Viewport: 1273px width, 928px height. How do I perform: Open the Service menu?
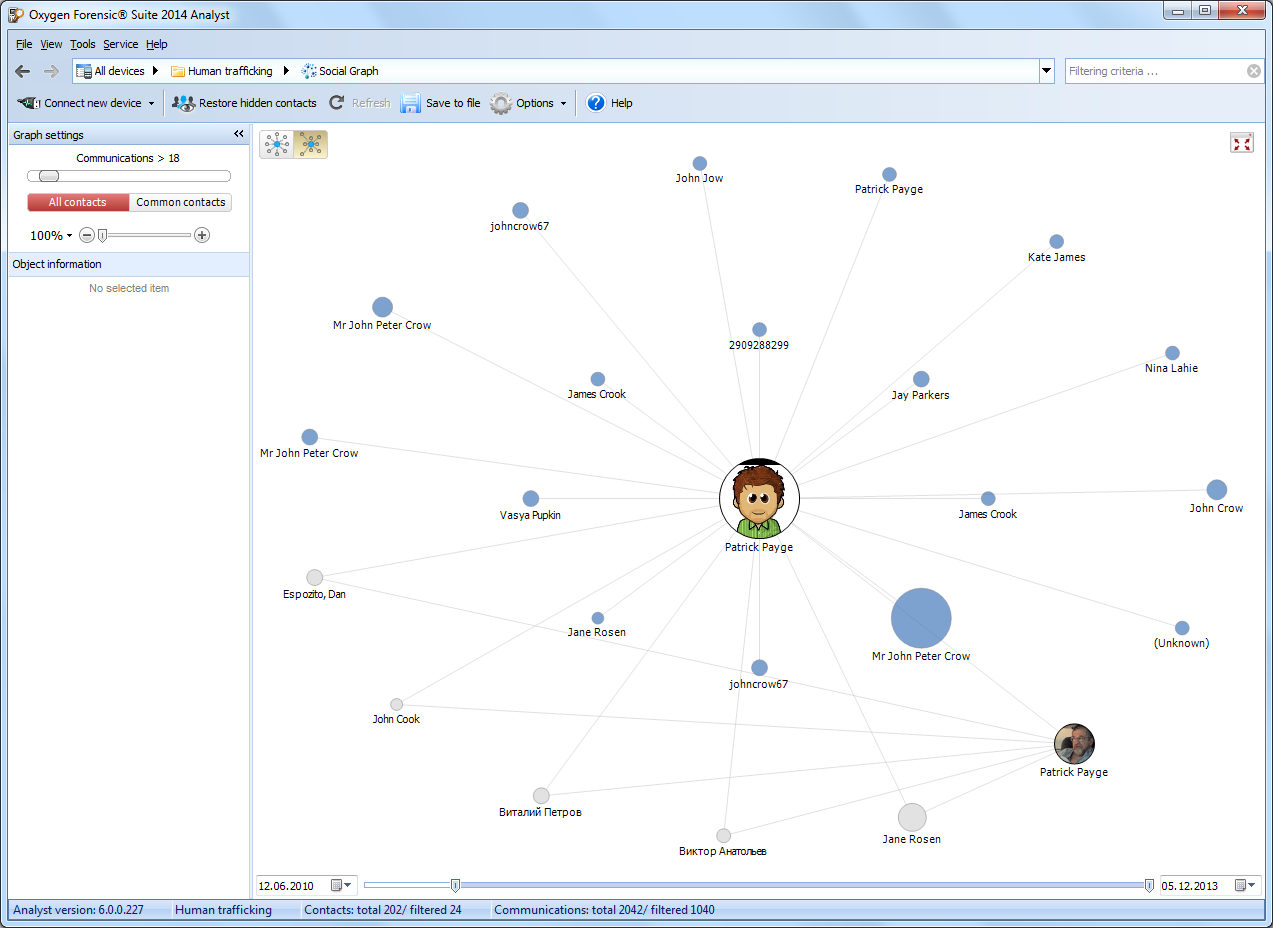click(x=121, y=44)
